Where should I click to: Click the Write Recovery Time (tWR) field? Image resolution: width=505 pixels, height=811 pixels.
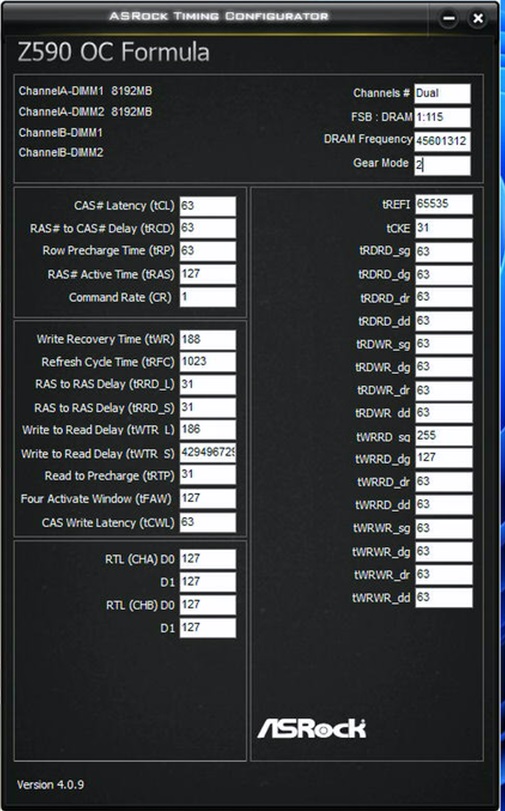(x=207, y=340)
